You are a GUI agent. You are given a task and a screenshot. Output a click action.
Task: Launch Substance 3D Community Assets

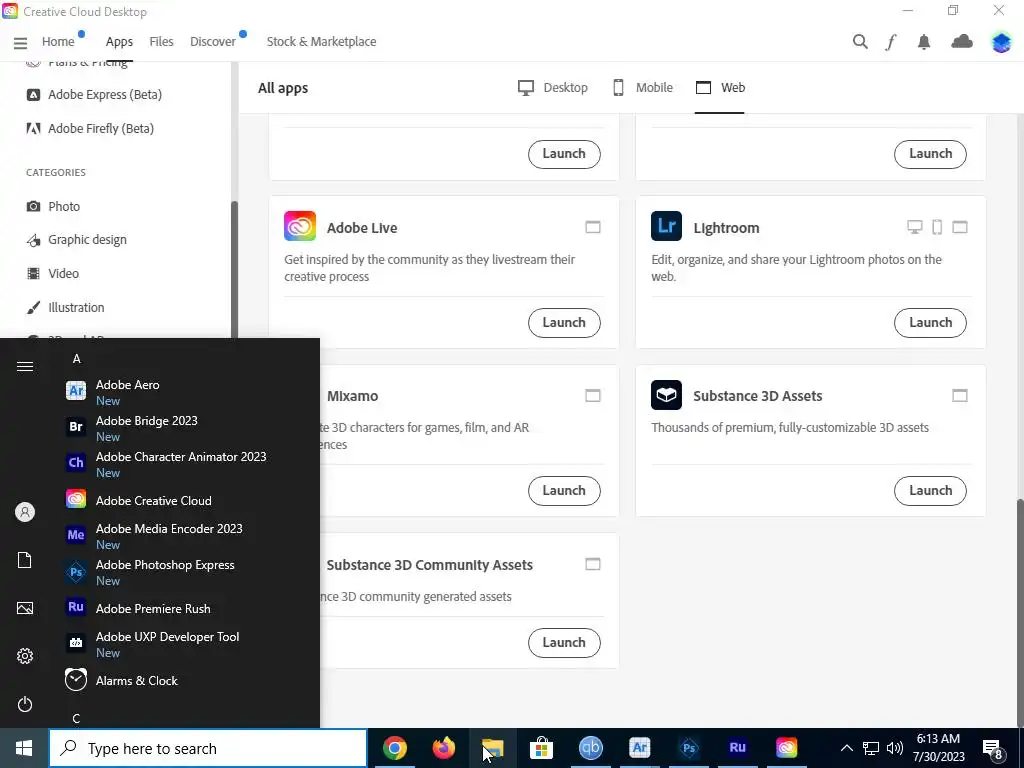564,643
